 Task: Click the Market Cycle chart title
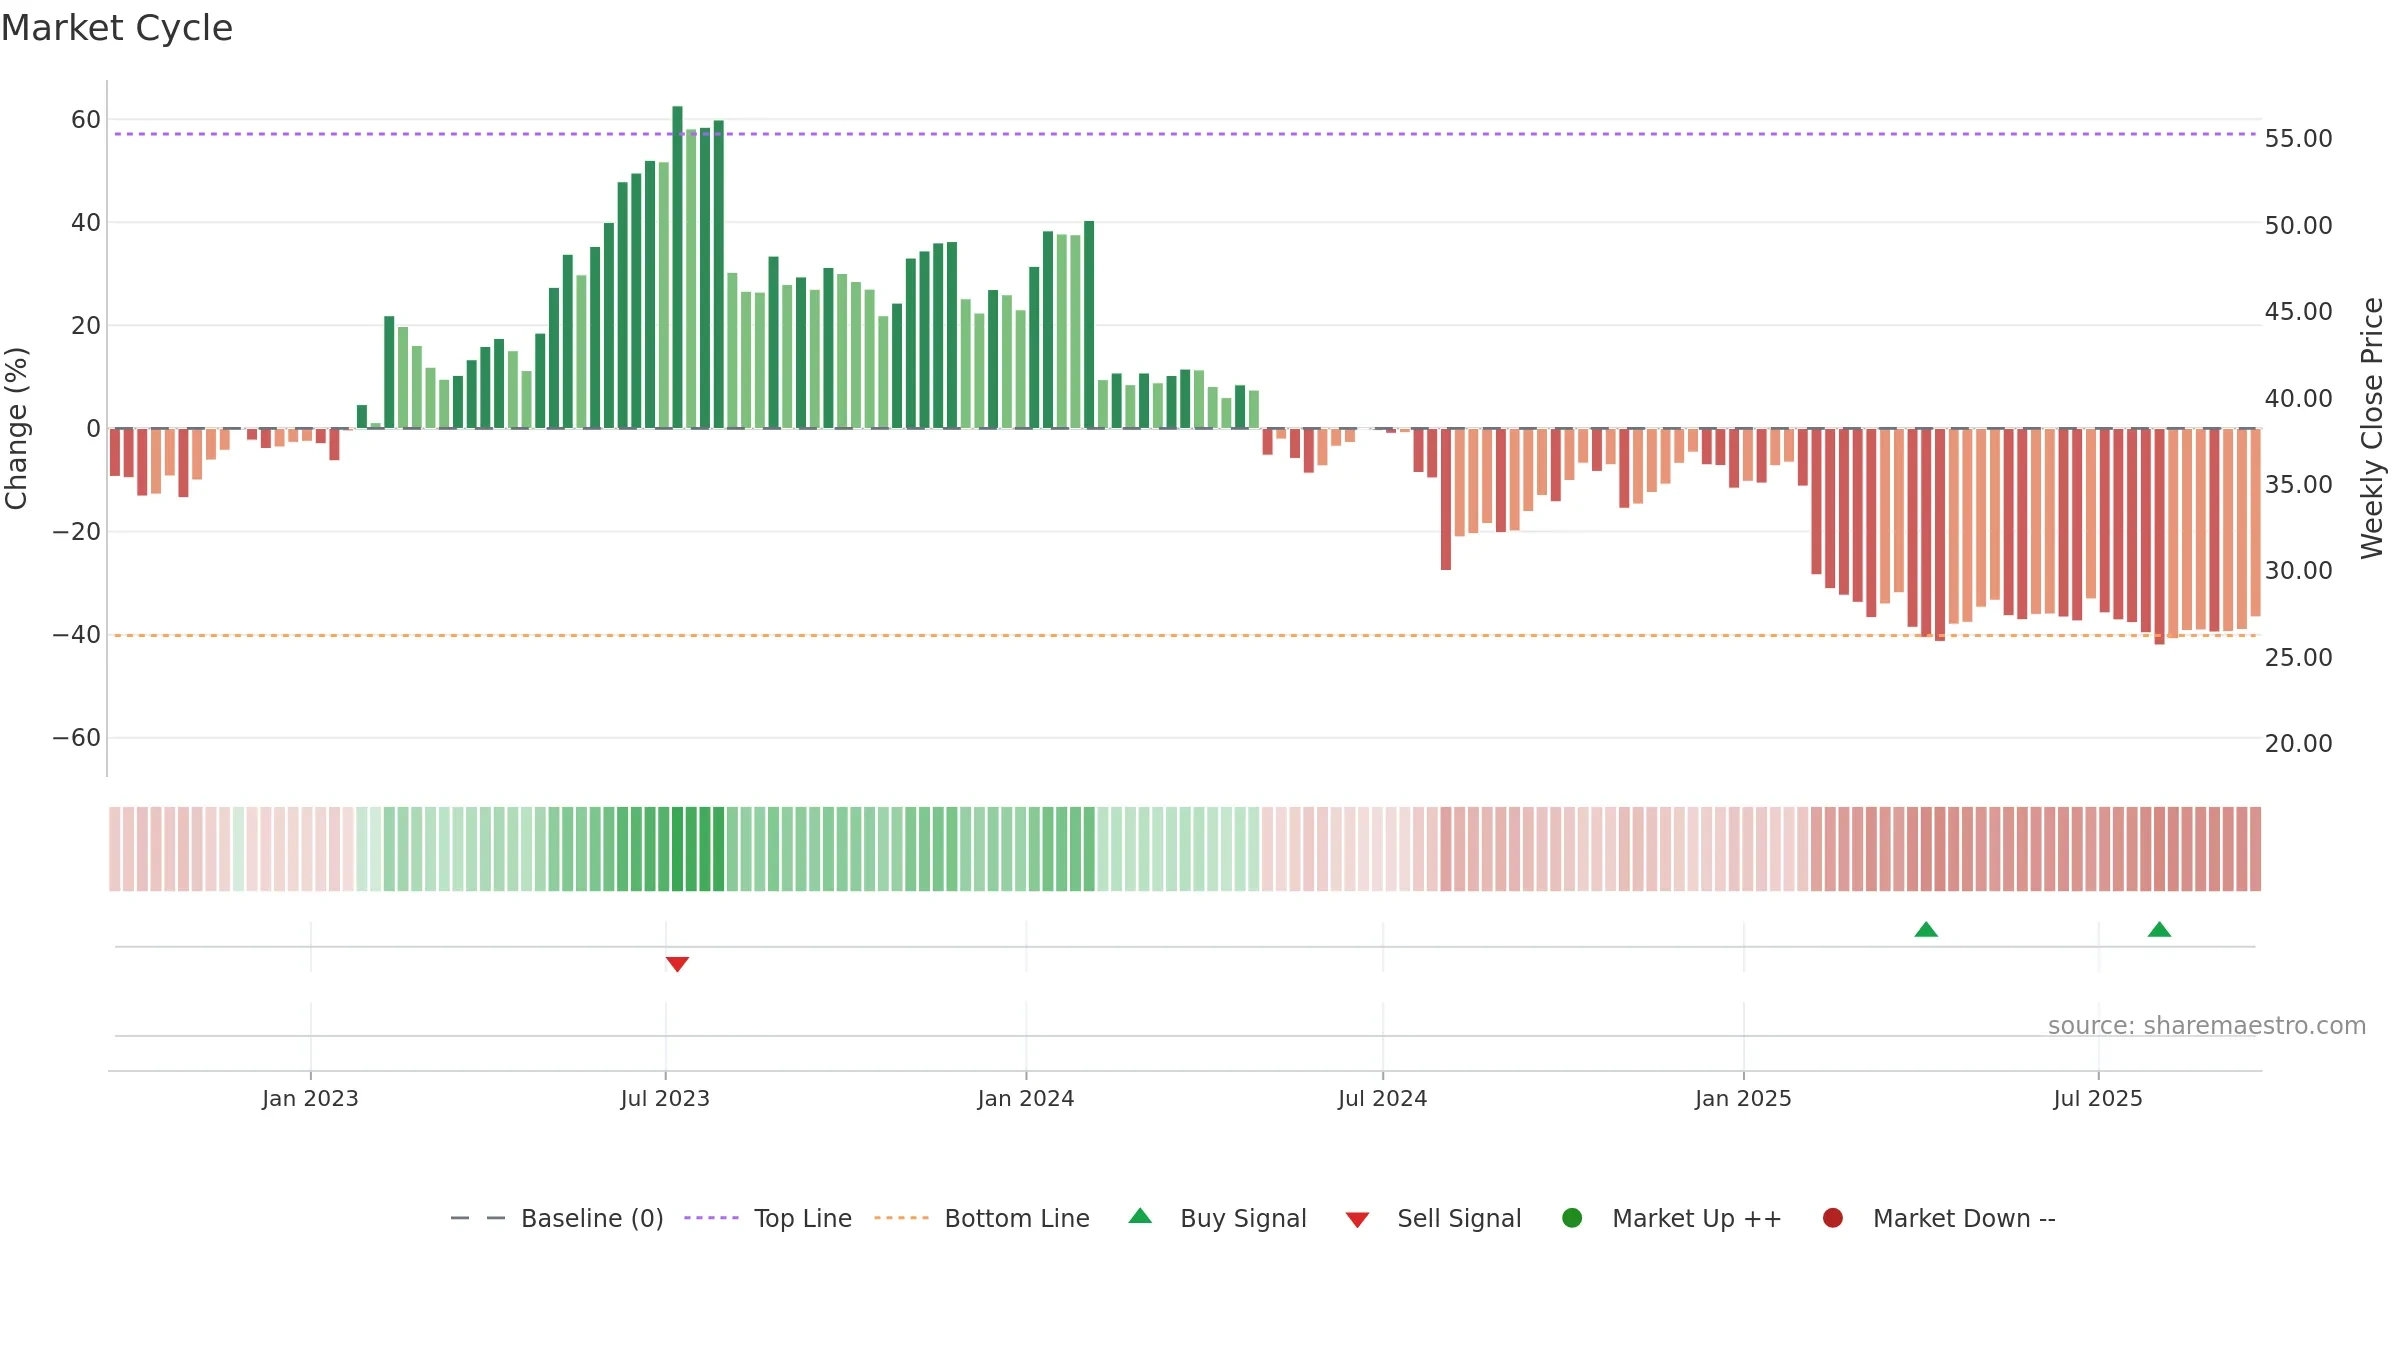(x=116, y=28)
